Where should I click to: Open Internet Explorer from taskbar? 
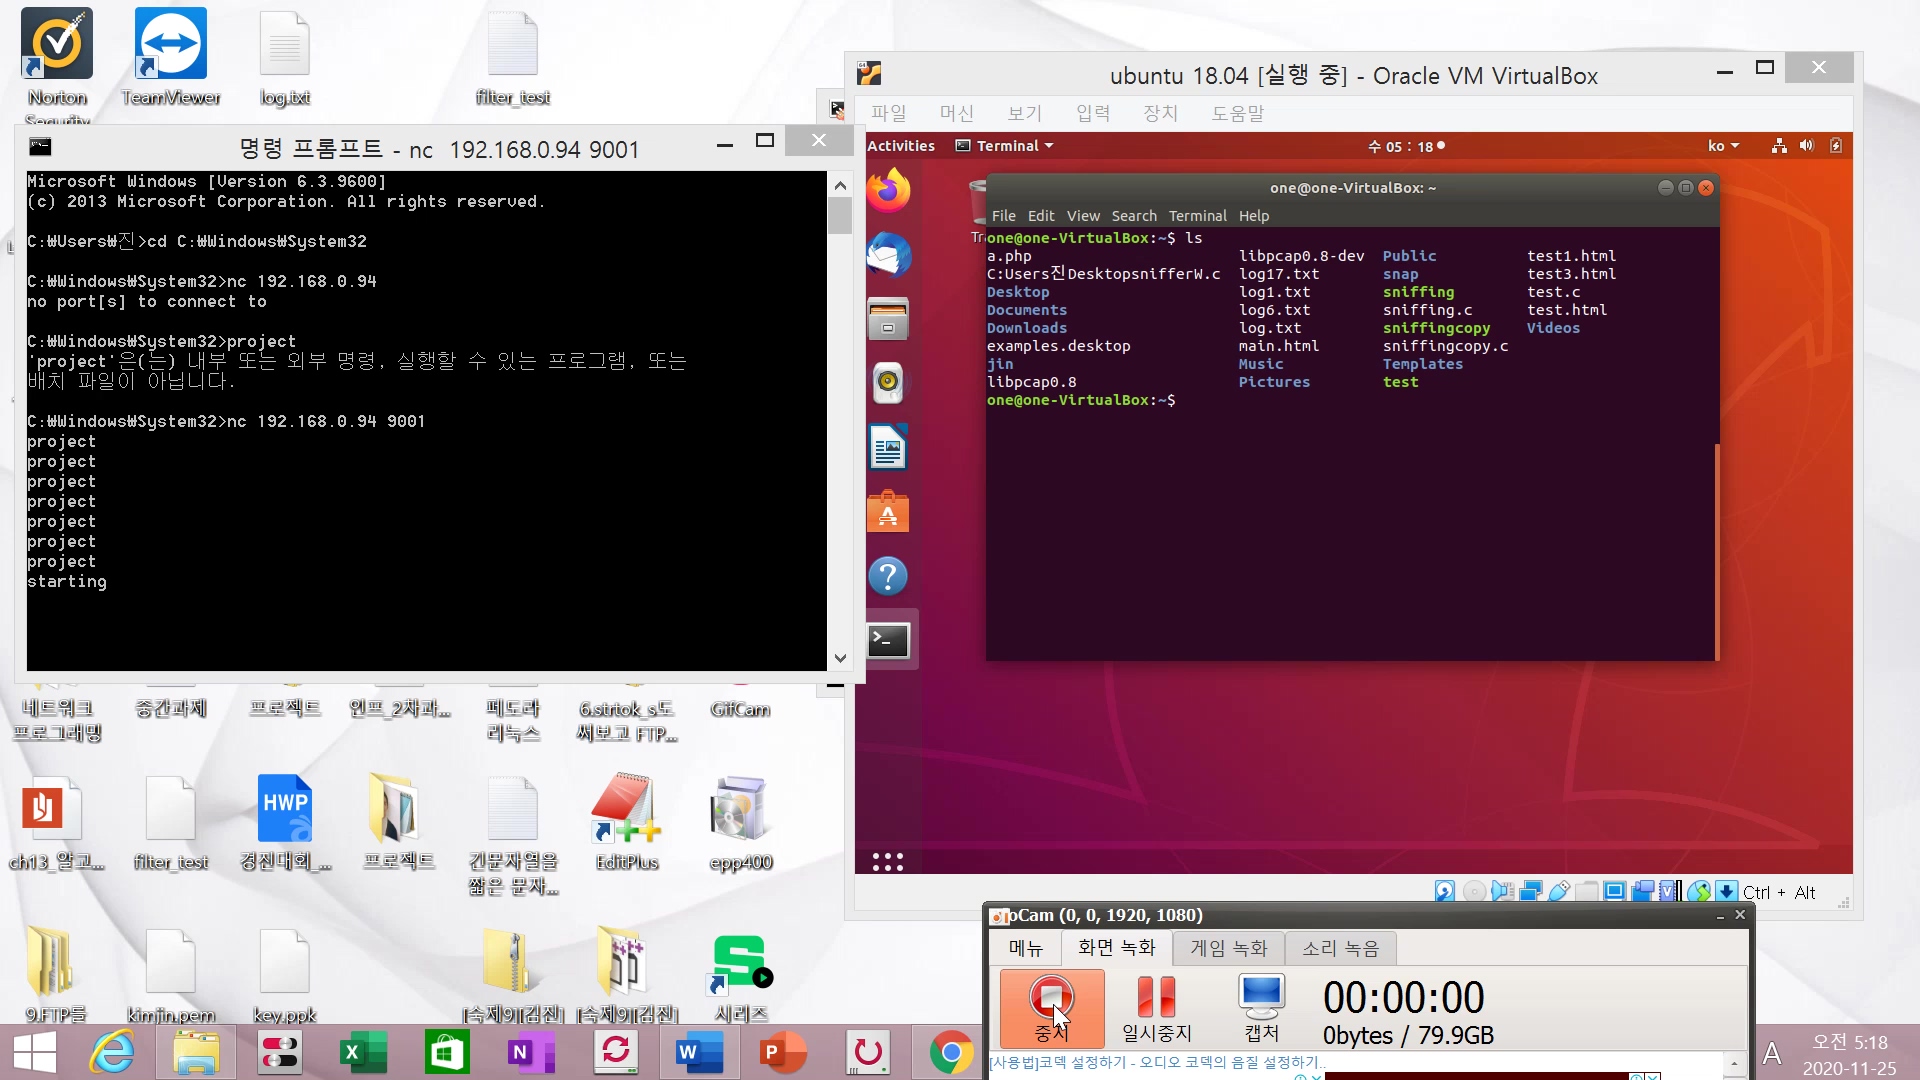click(112, 1052)
